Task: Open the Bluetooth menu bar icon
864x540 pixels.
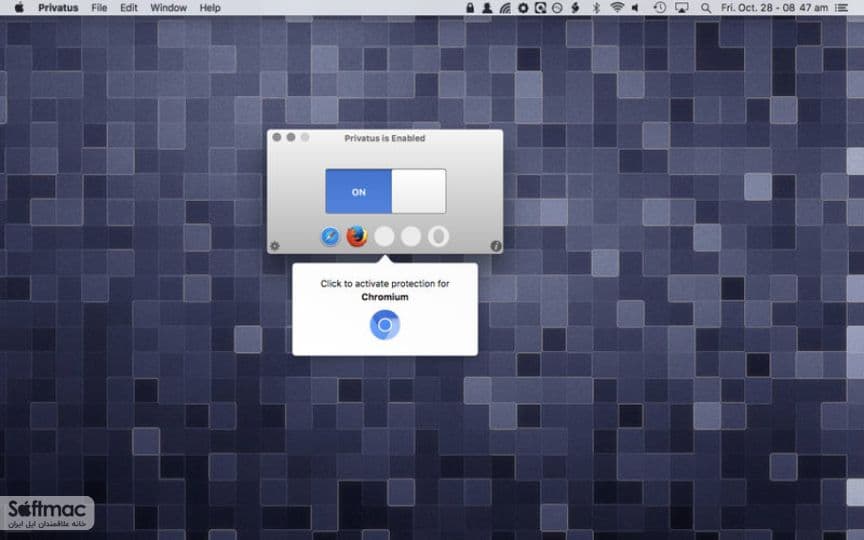Action: [x=596, y=8]
